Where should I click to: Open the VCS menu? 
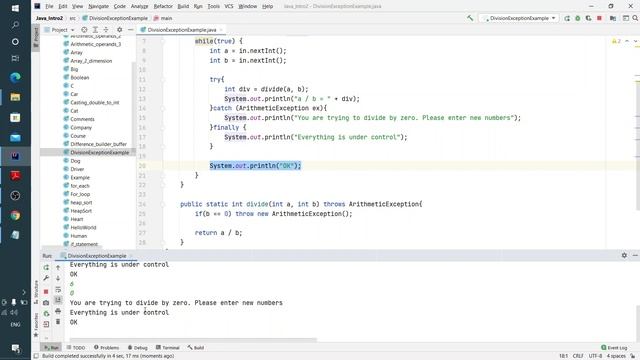coord(229,6)
